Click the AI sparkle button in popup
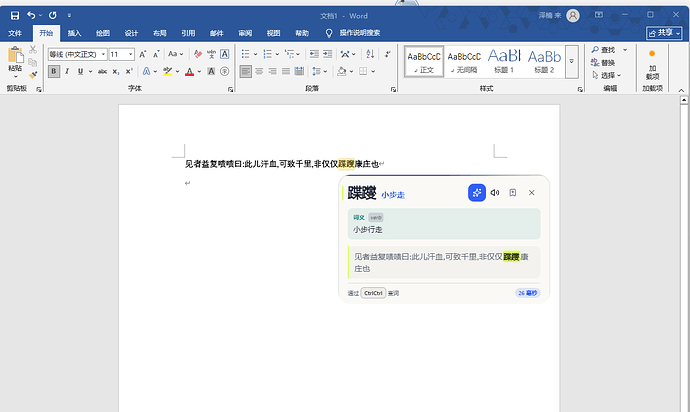690x412 pixels. 477,193
